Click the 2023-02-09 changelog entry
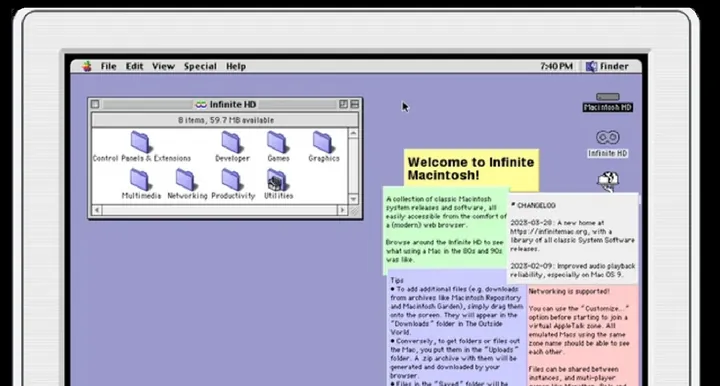The width and height of the screenshot is (720, 386). pyautogui.click(x=573, y=270)
